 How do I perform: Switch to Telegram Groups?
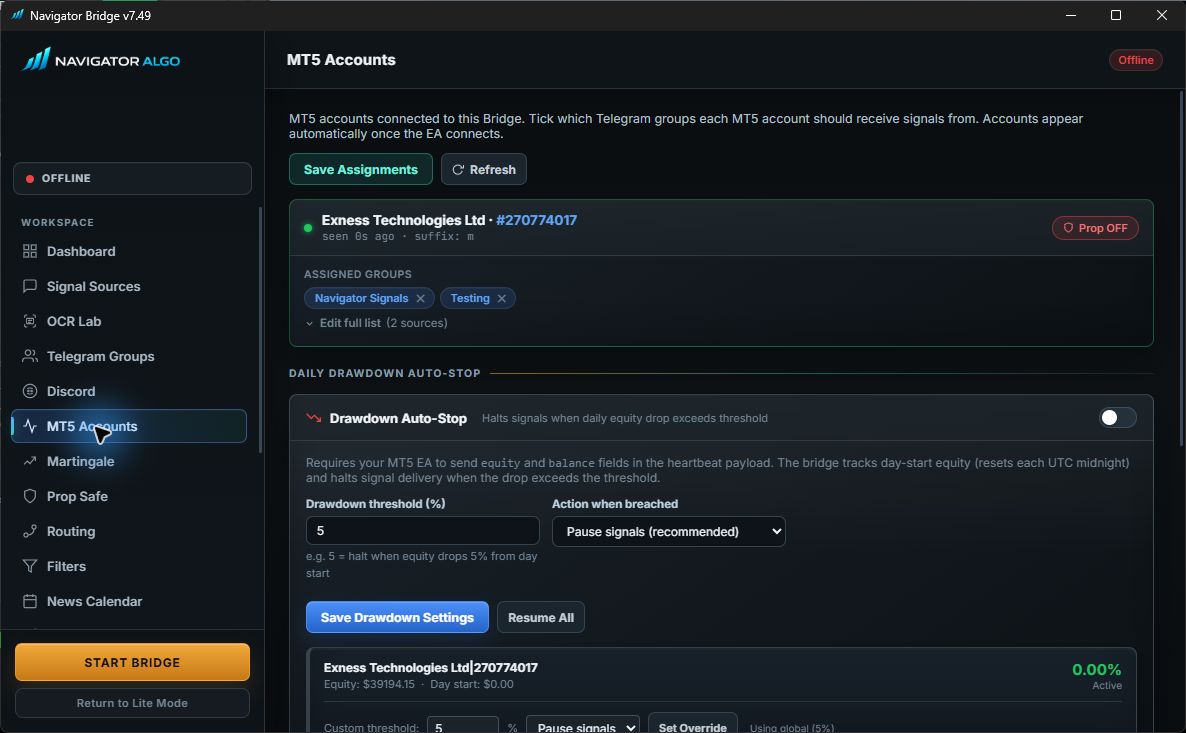[100, 356]
